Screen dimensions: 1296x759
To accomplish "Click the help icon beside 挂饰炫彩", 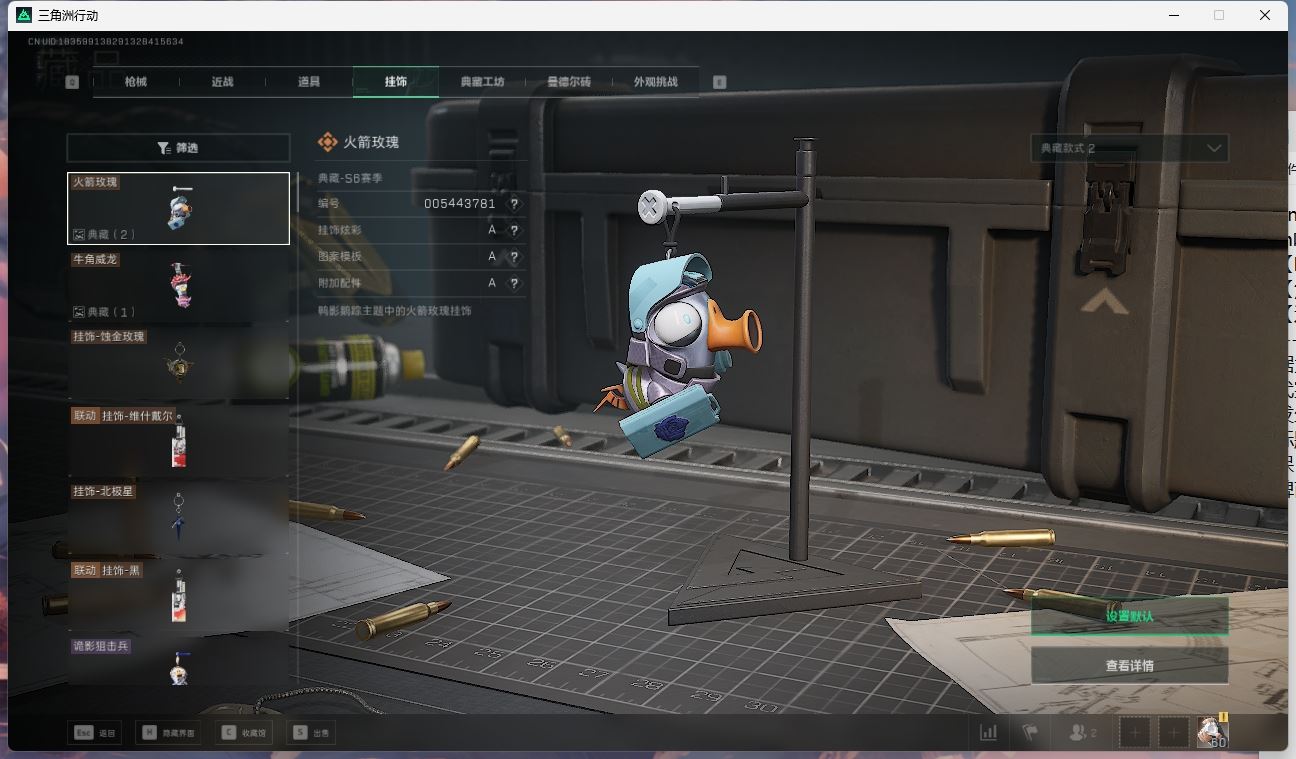I will 514,230.
